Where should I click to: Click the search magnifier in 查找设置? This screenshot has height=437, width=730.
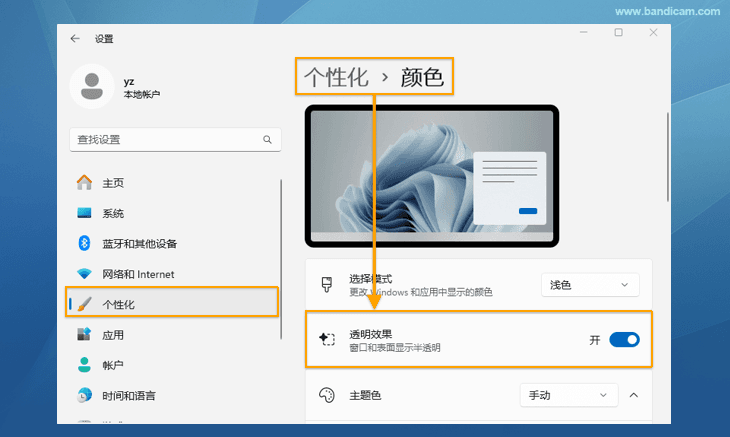267,139
